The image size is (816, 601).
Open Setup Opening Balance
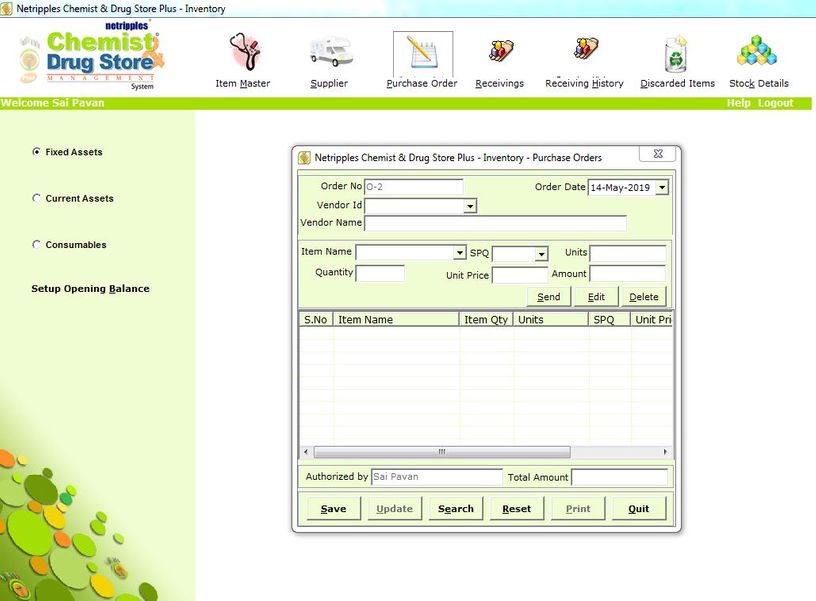click(91, 289)
